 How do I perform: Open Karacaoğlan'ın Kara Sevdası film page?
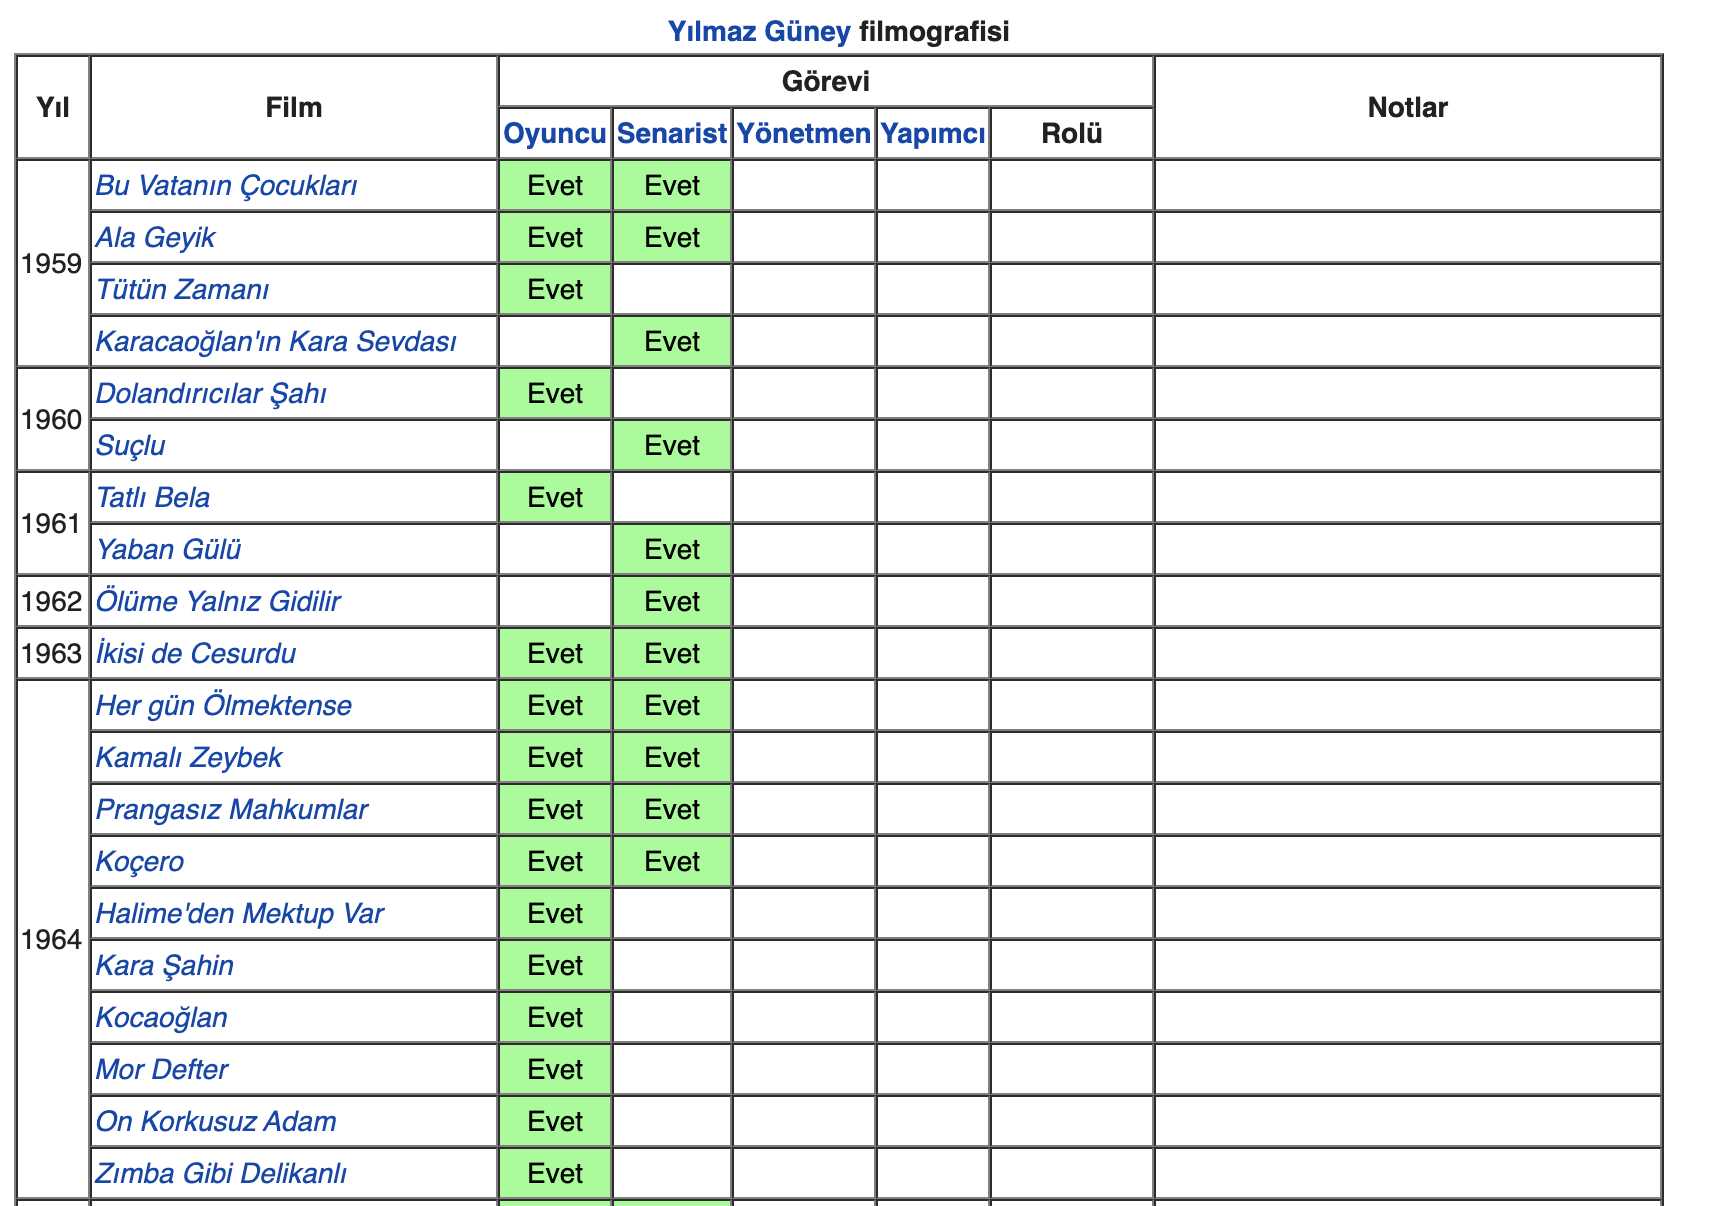pyautogui.click(x=276, y=342)
